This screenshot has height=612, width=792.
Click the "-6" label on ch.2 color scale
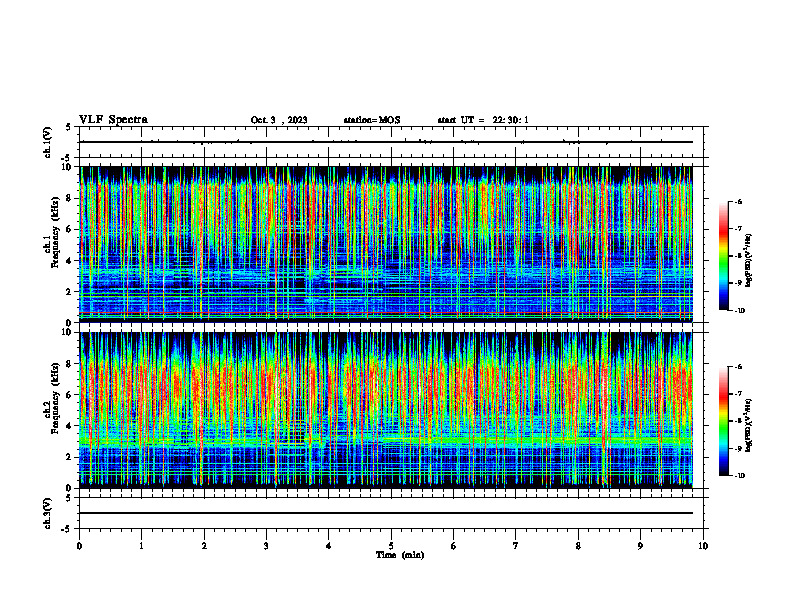[x=738, y=367]
